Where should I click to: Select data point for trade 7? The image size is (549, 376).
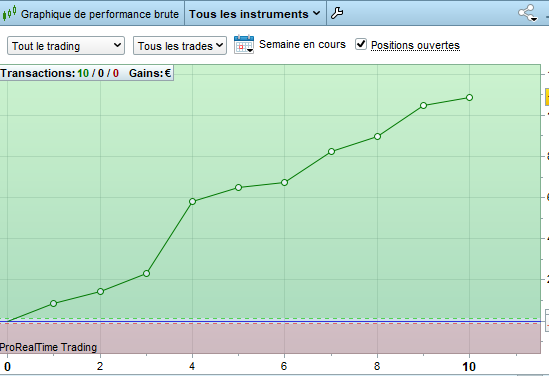pos(332,152)
